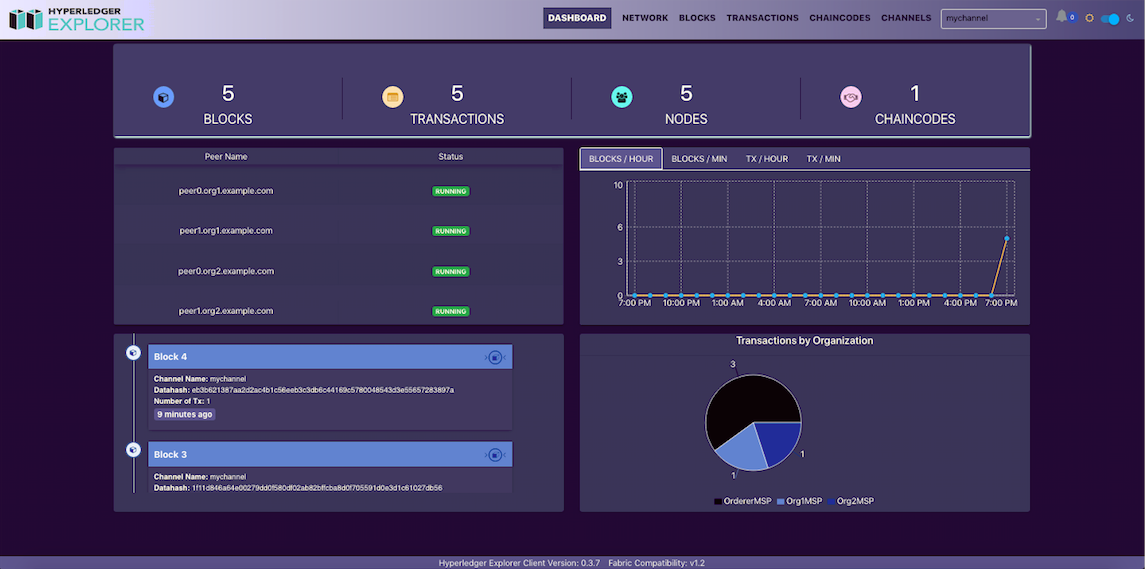
Task: Click the Hyperledger Explorer Client Version footer text
Action: coord(519,563)
